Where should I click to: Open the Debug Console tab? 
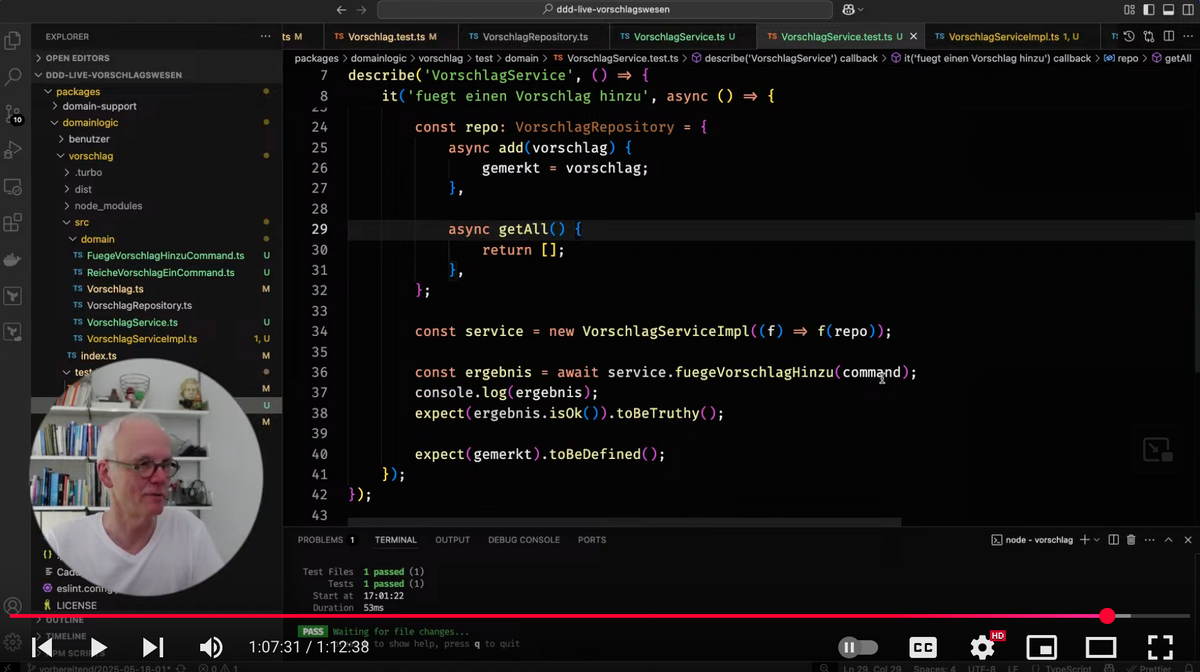(524, 540)
